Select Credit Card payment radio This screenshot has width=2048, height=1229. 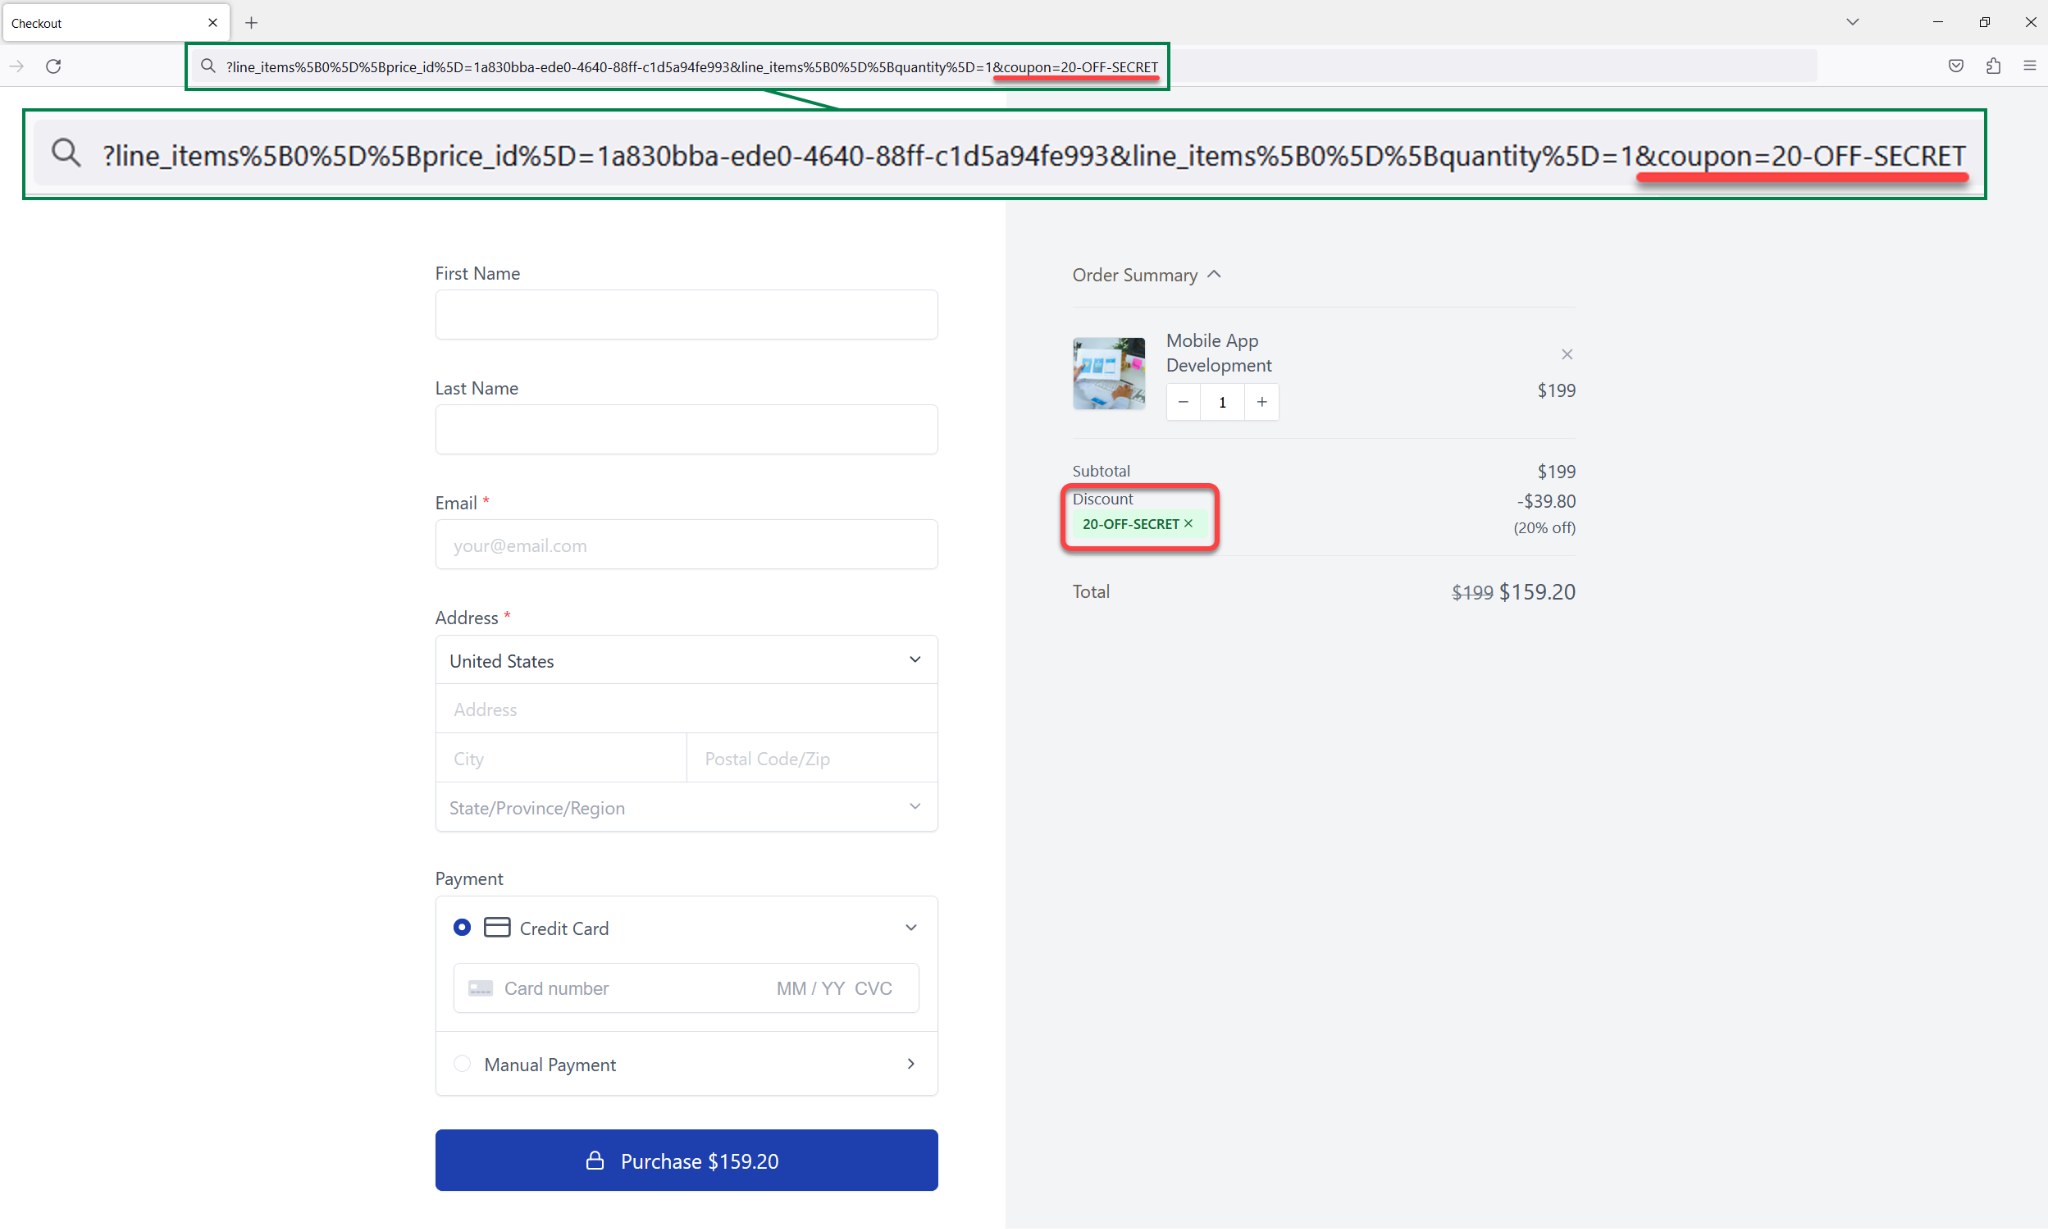click(462, 927)
